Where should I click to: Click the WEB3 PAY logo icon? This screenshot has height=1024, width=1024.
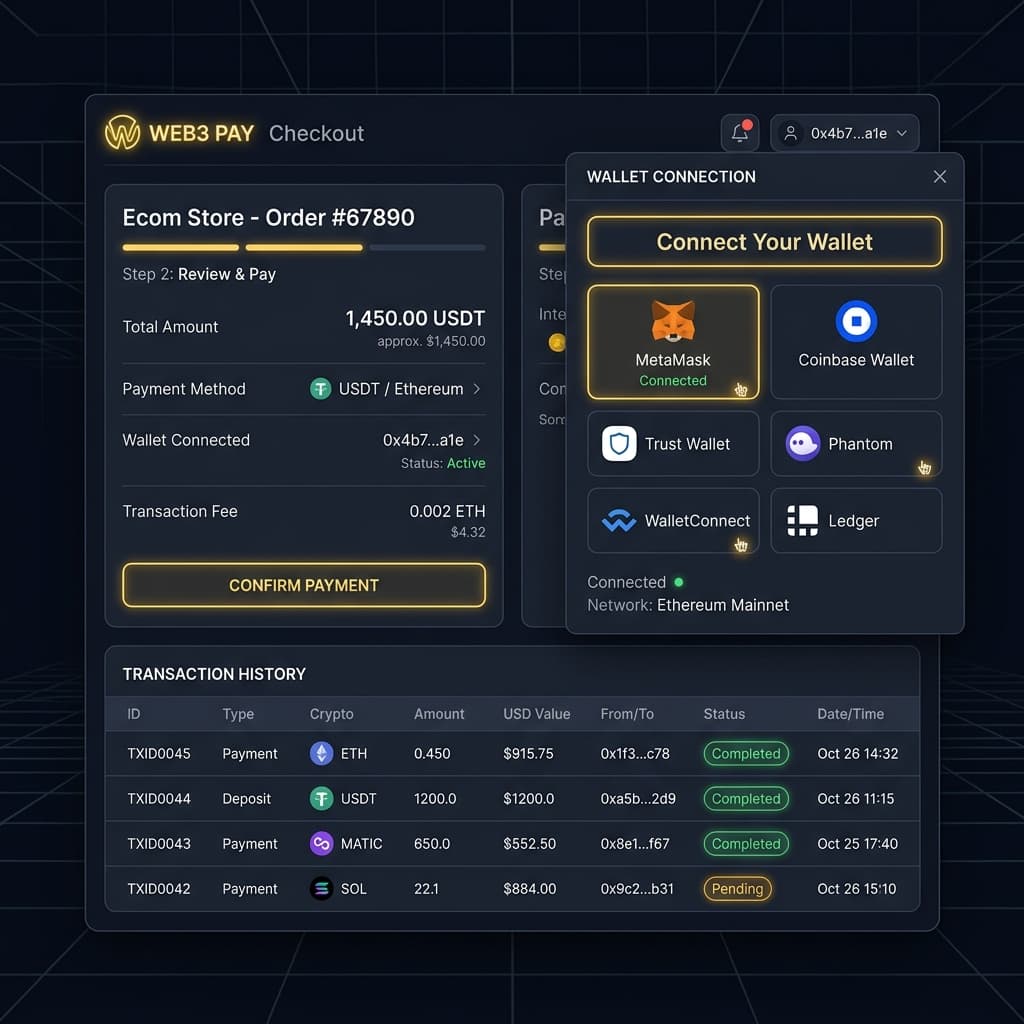pyautogui.click(x=122, y=133)
